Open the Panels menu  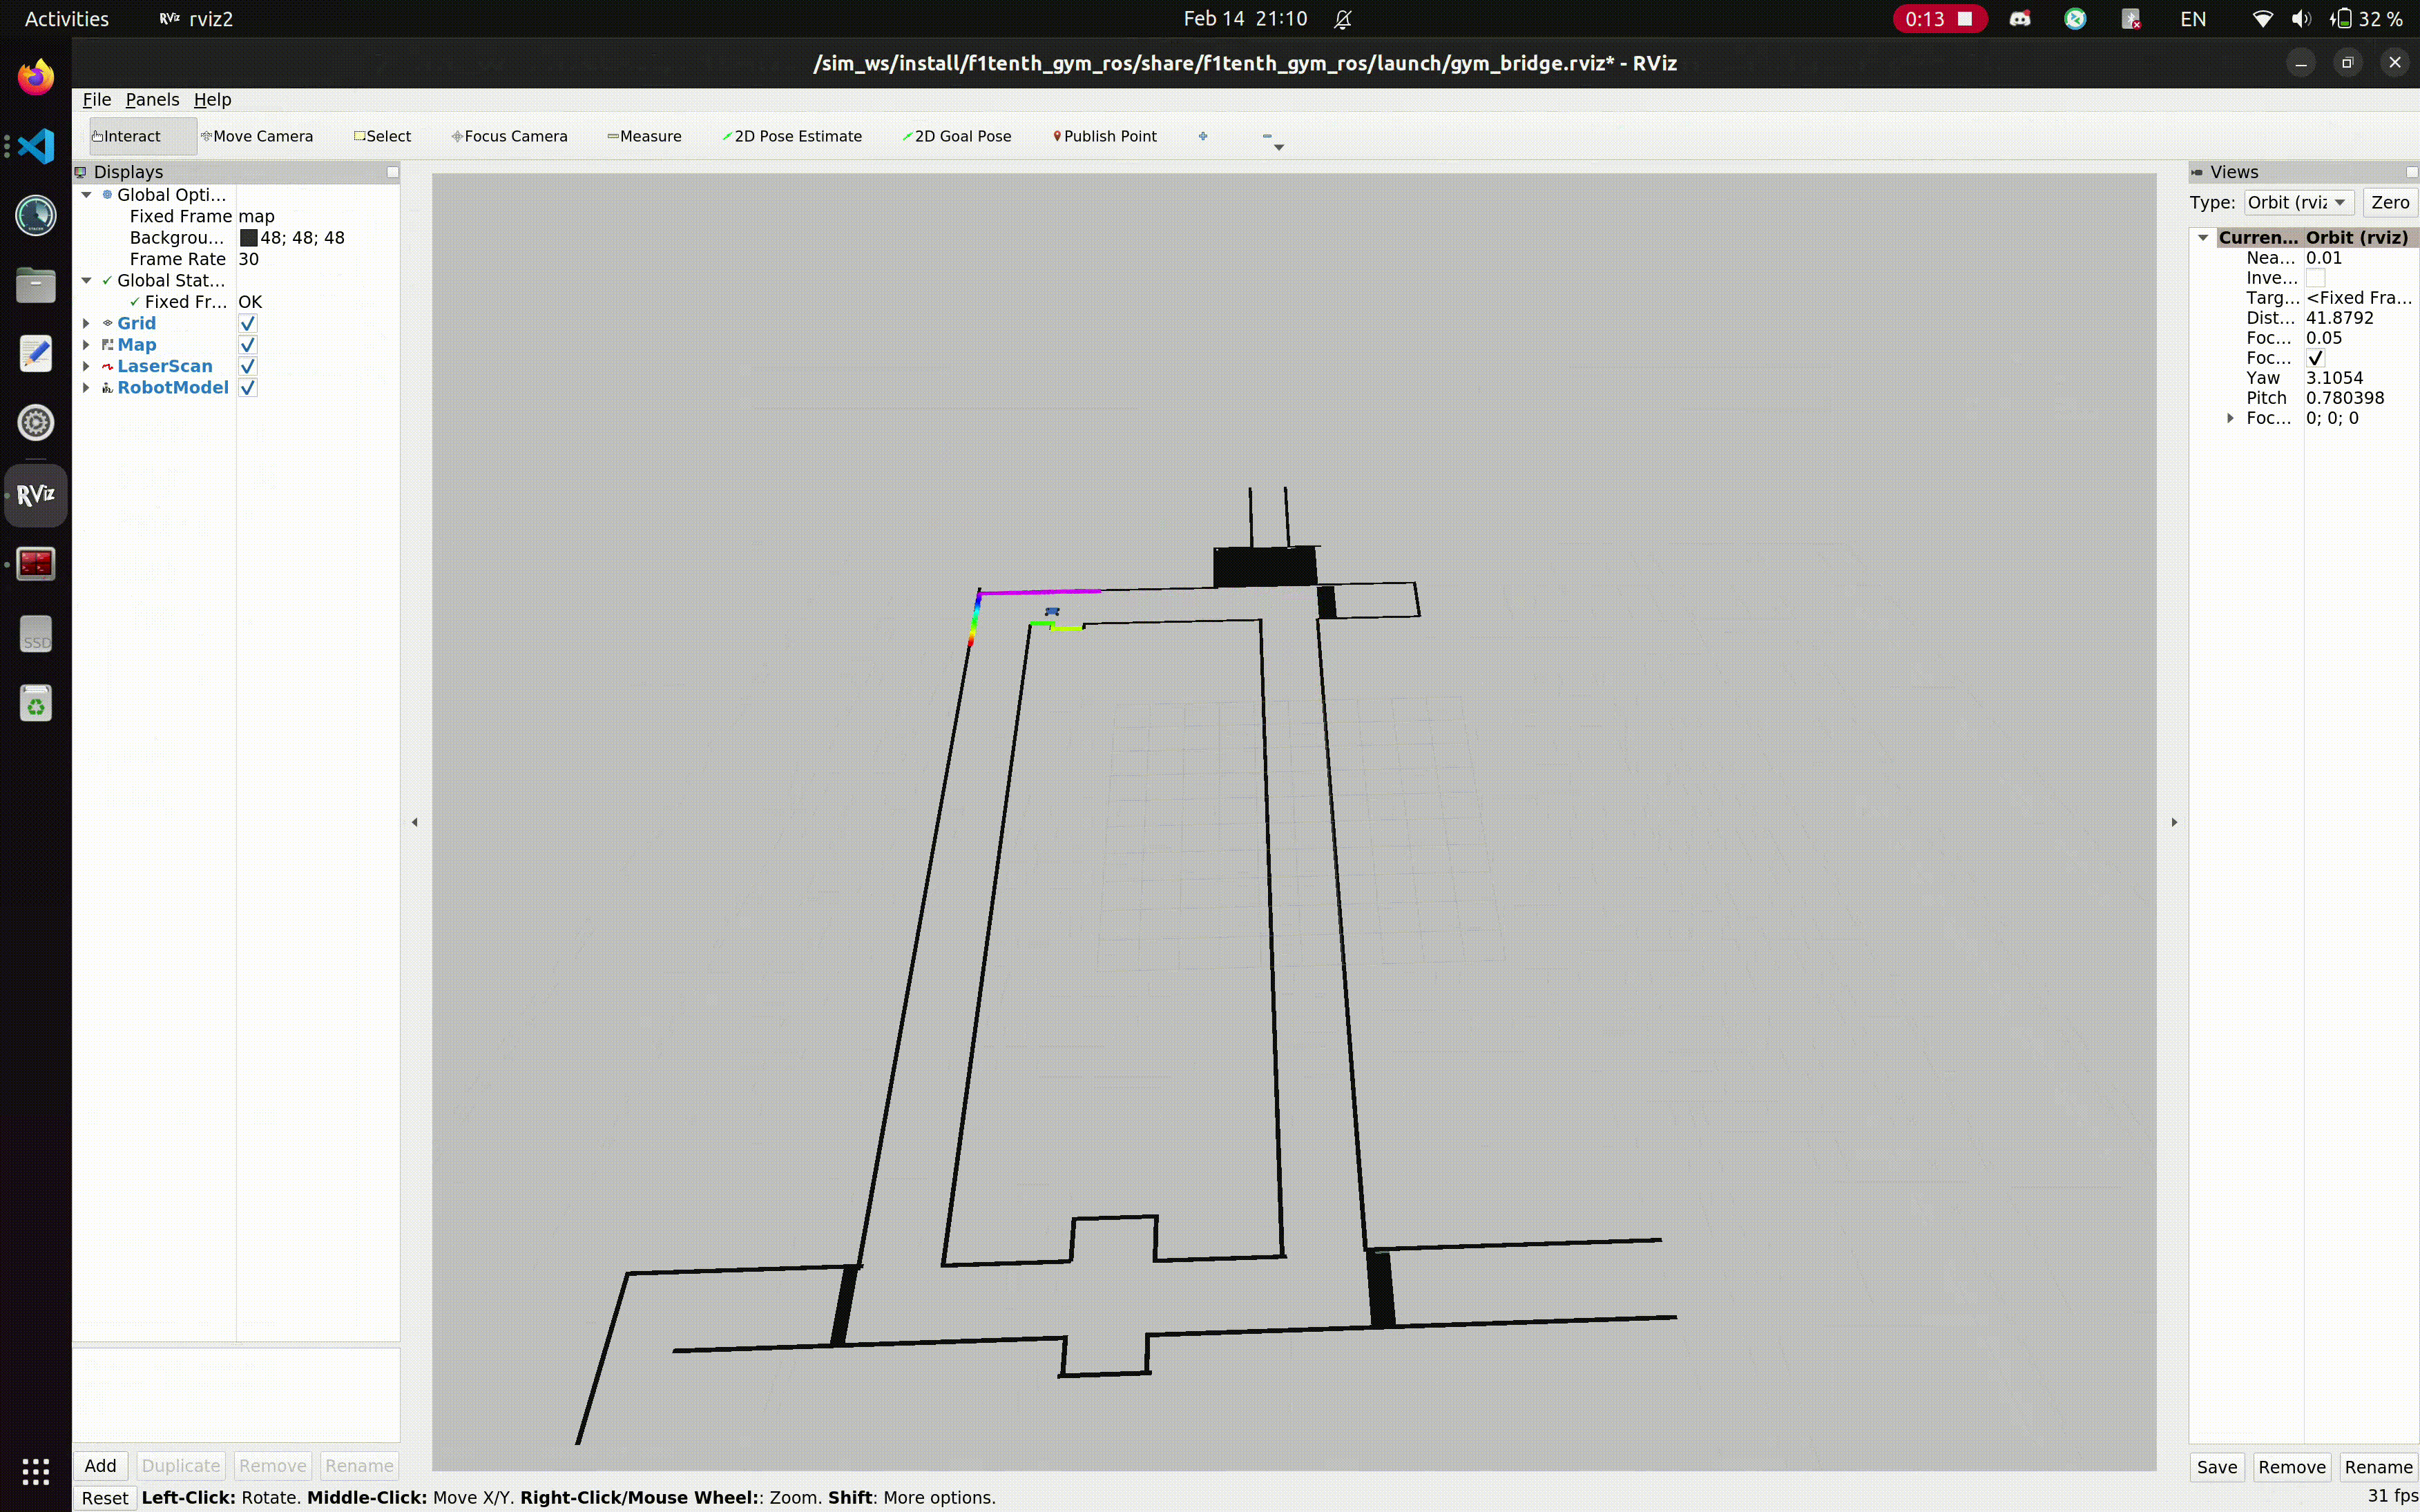152,99
